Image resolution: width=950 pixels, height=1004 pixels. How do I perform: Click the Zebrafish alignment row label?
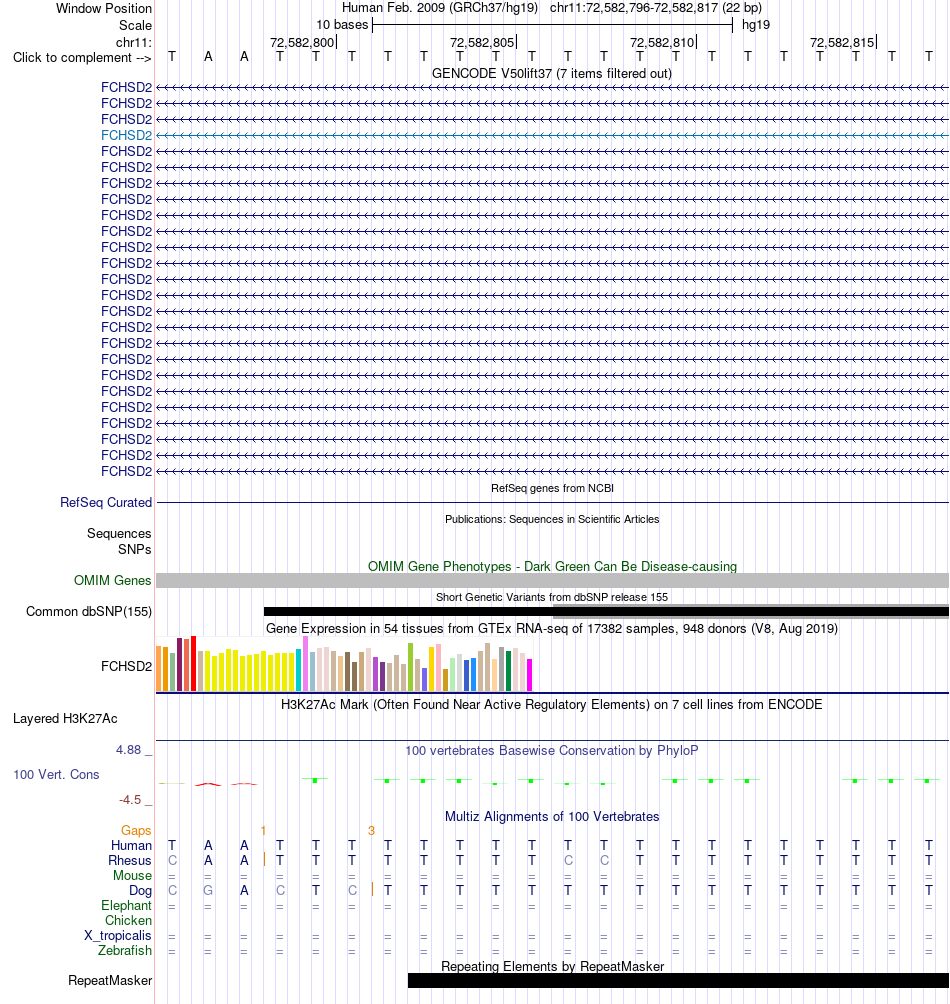(125, 950)
